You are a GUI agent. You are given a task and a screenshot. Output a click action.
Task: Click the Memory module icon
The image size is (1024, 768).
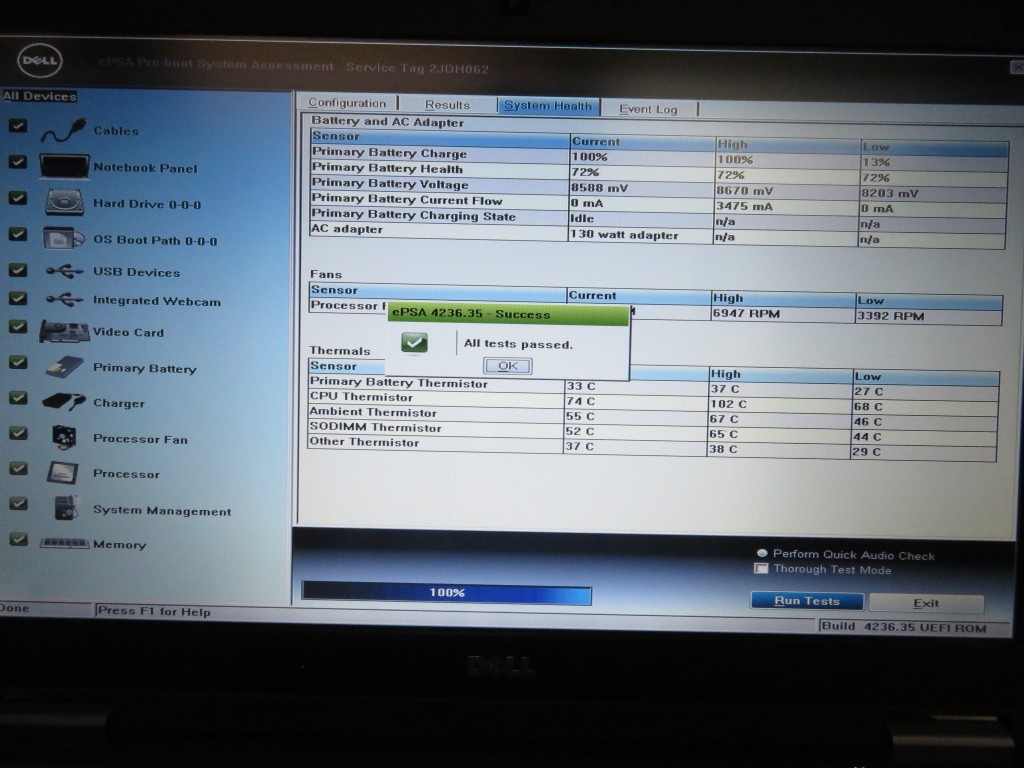64,543
